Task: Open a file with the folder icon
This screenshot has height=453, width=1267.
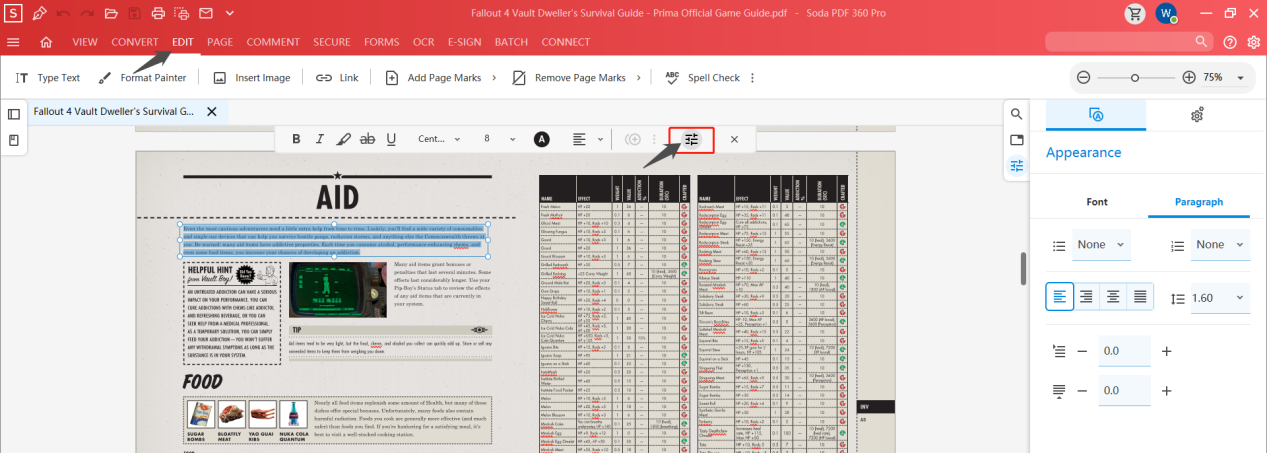Action: 110,14
